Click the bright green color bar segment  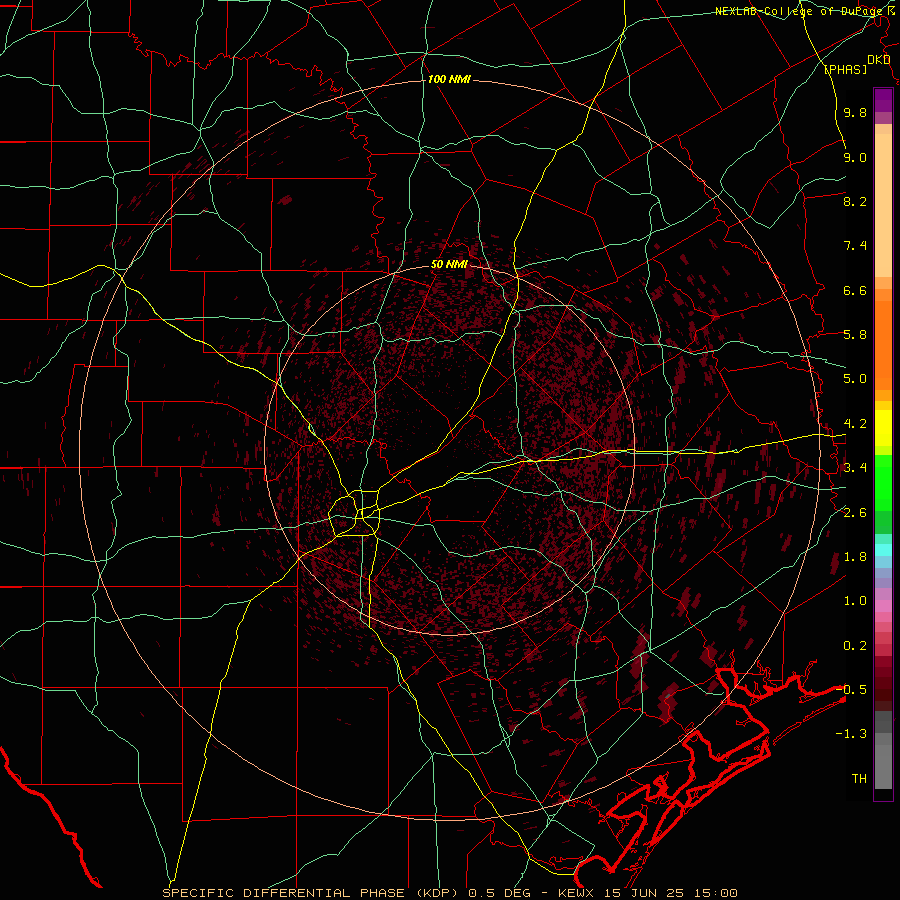[883, 482]
